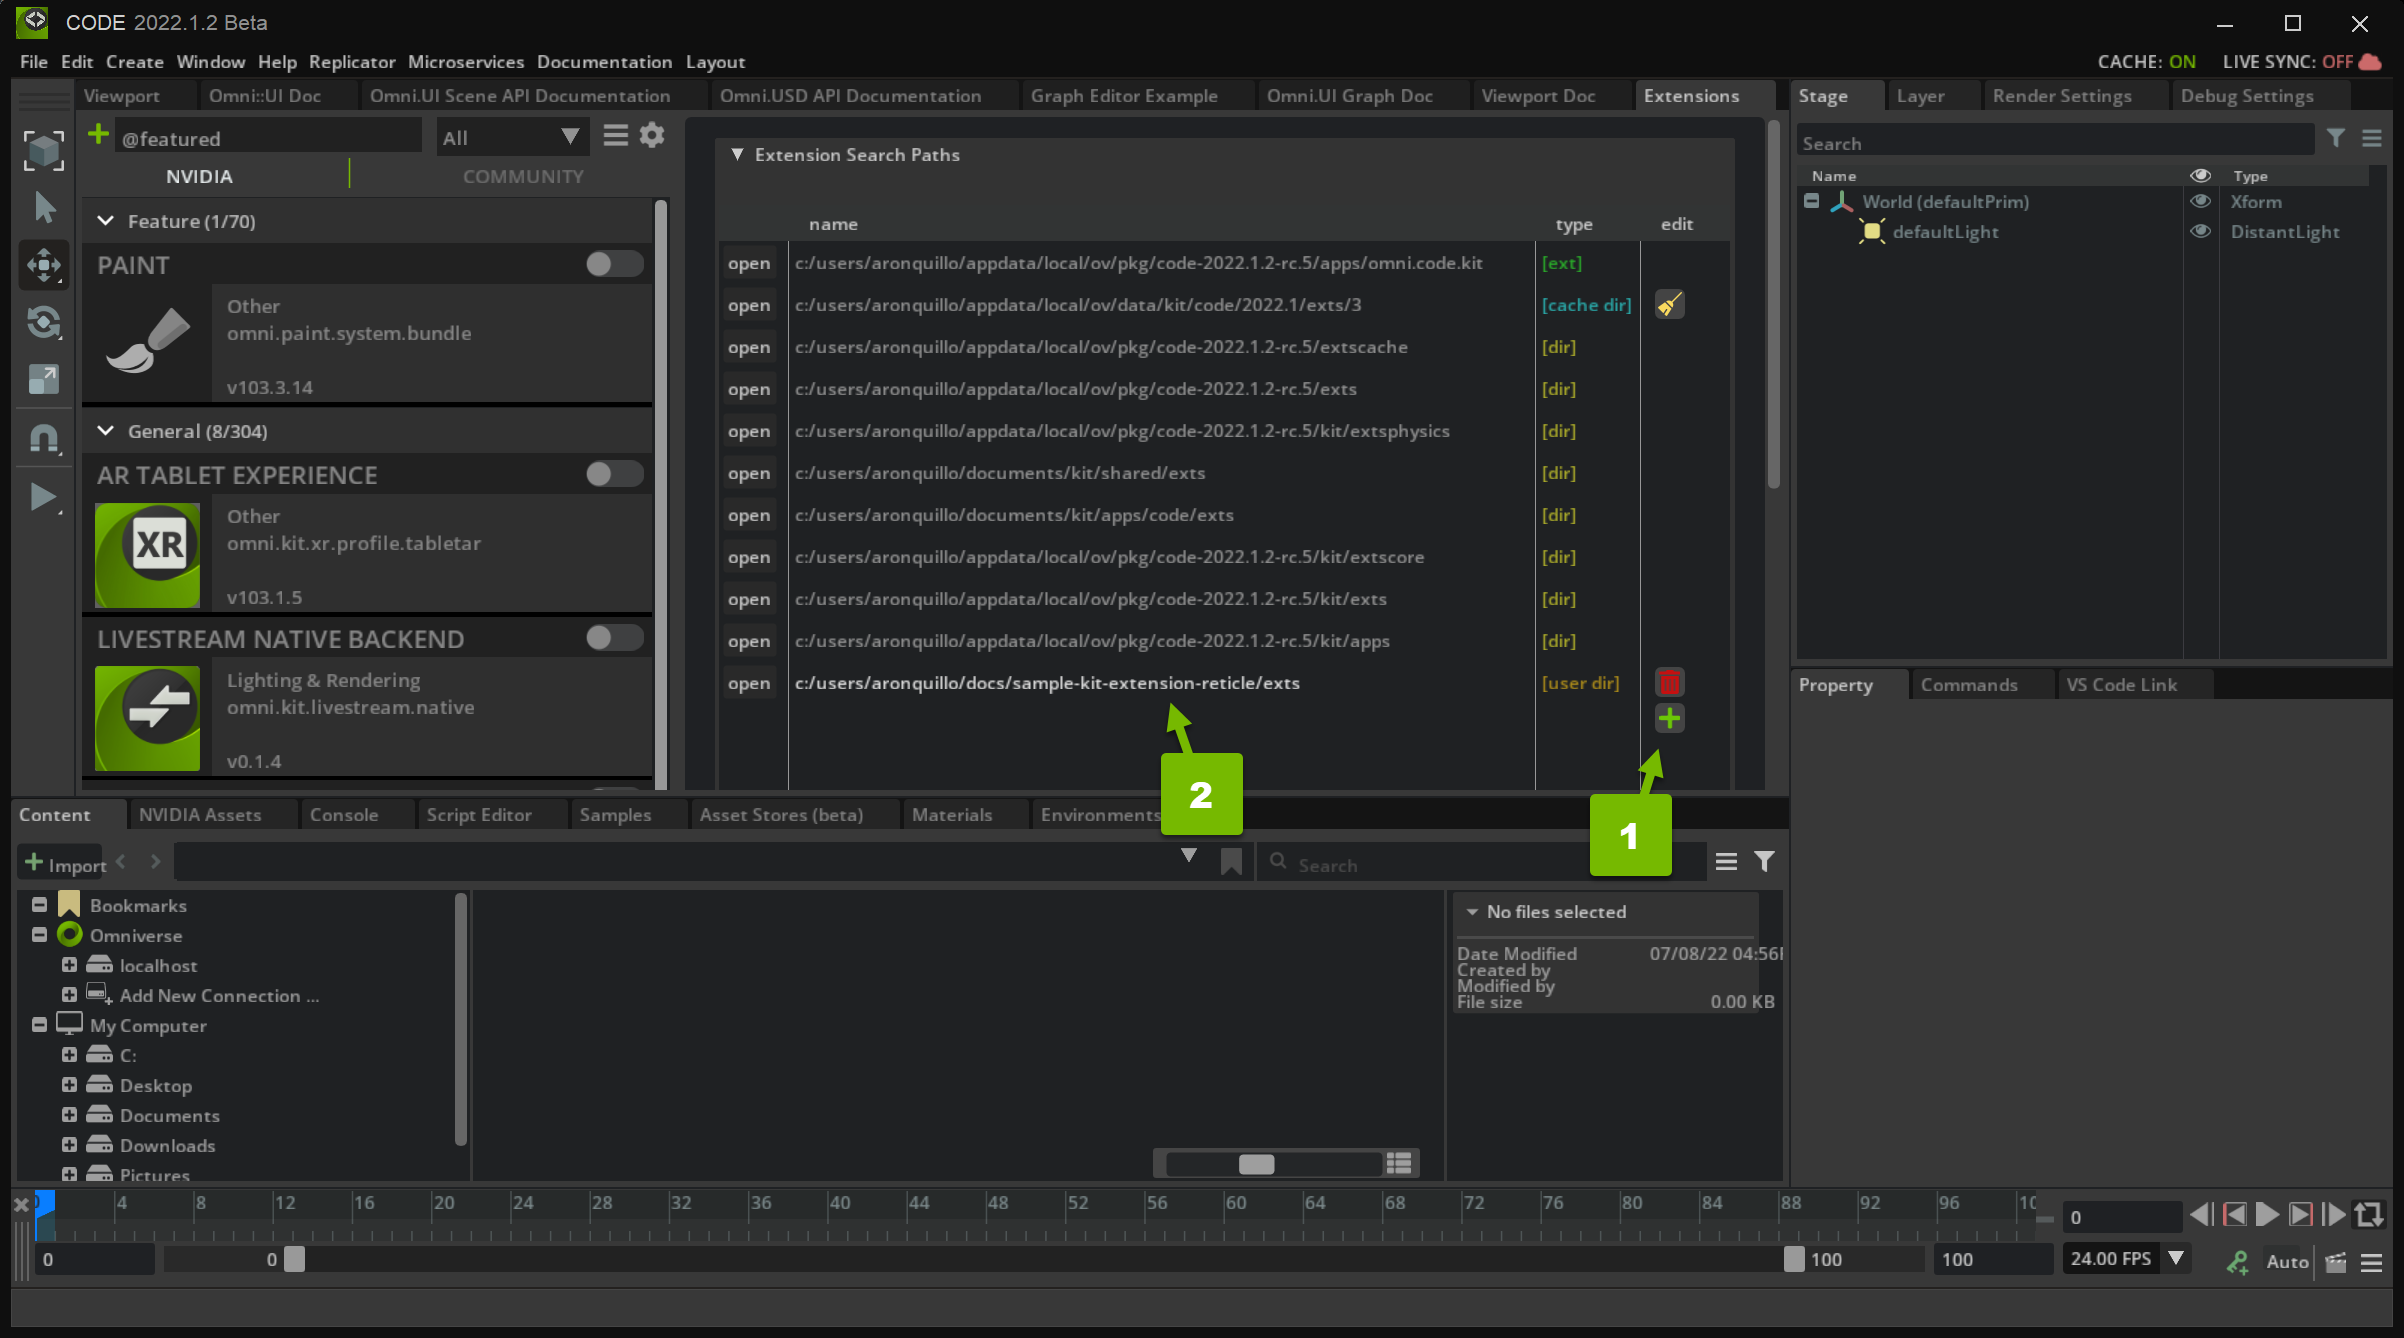Adjust the thumbnail size slider
This screenshot has width=2404, height=1338.
[1256, 1164]
